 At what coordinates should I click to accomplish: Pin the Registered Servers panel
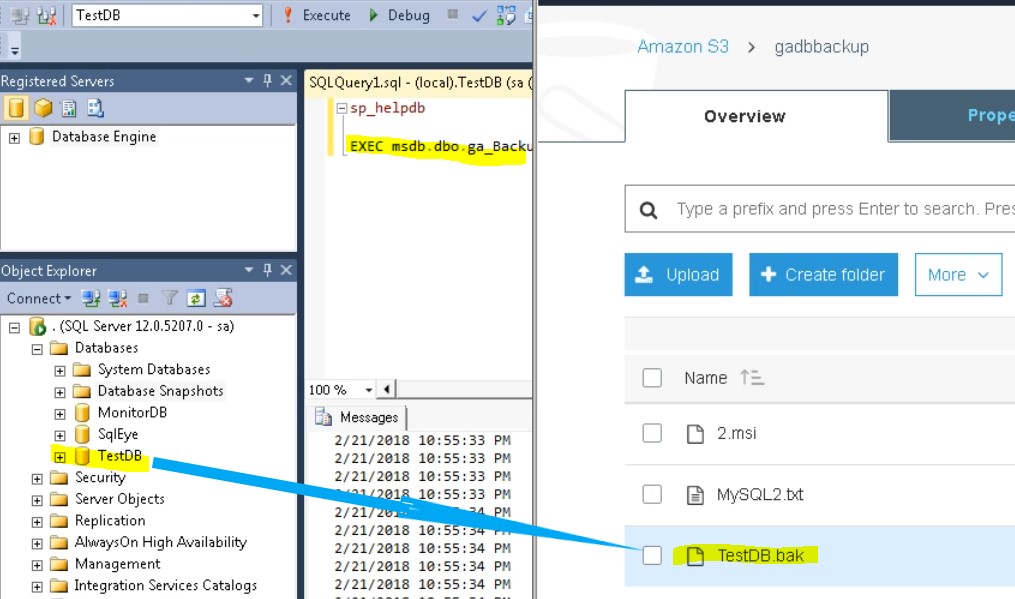(x=267, y=80)
